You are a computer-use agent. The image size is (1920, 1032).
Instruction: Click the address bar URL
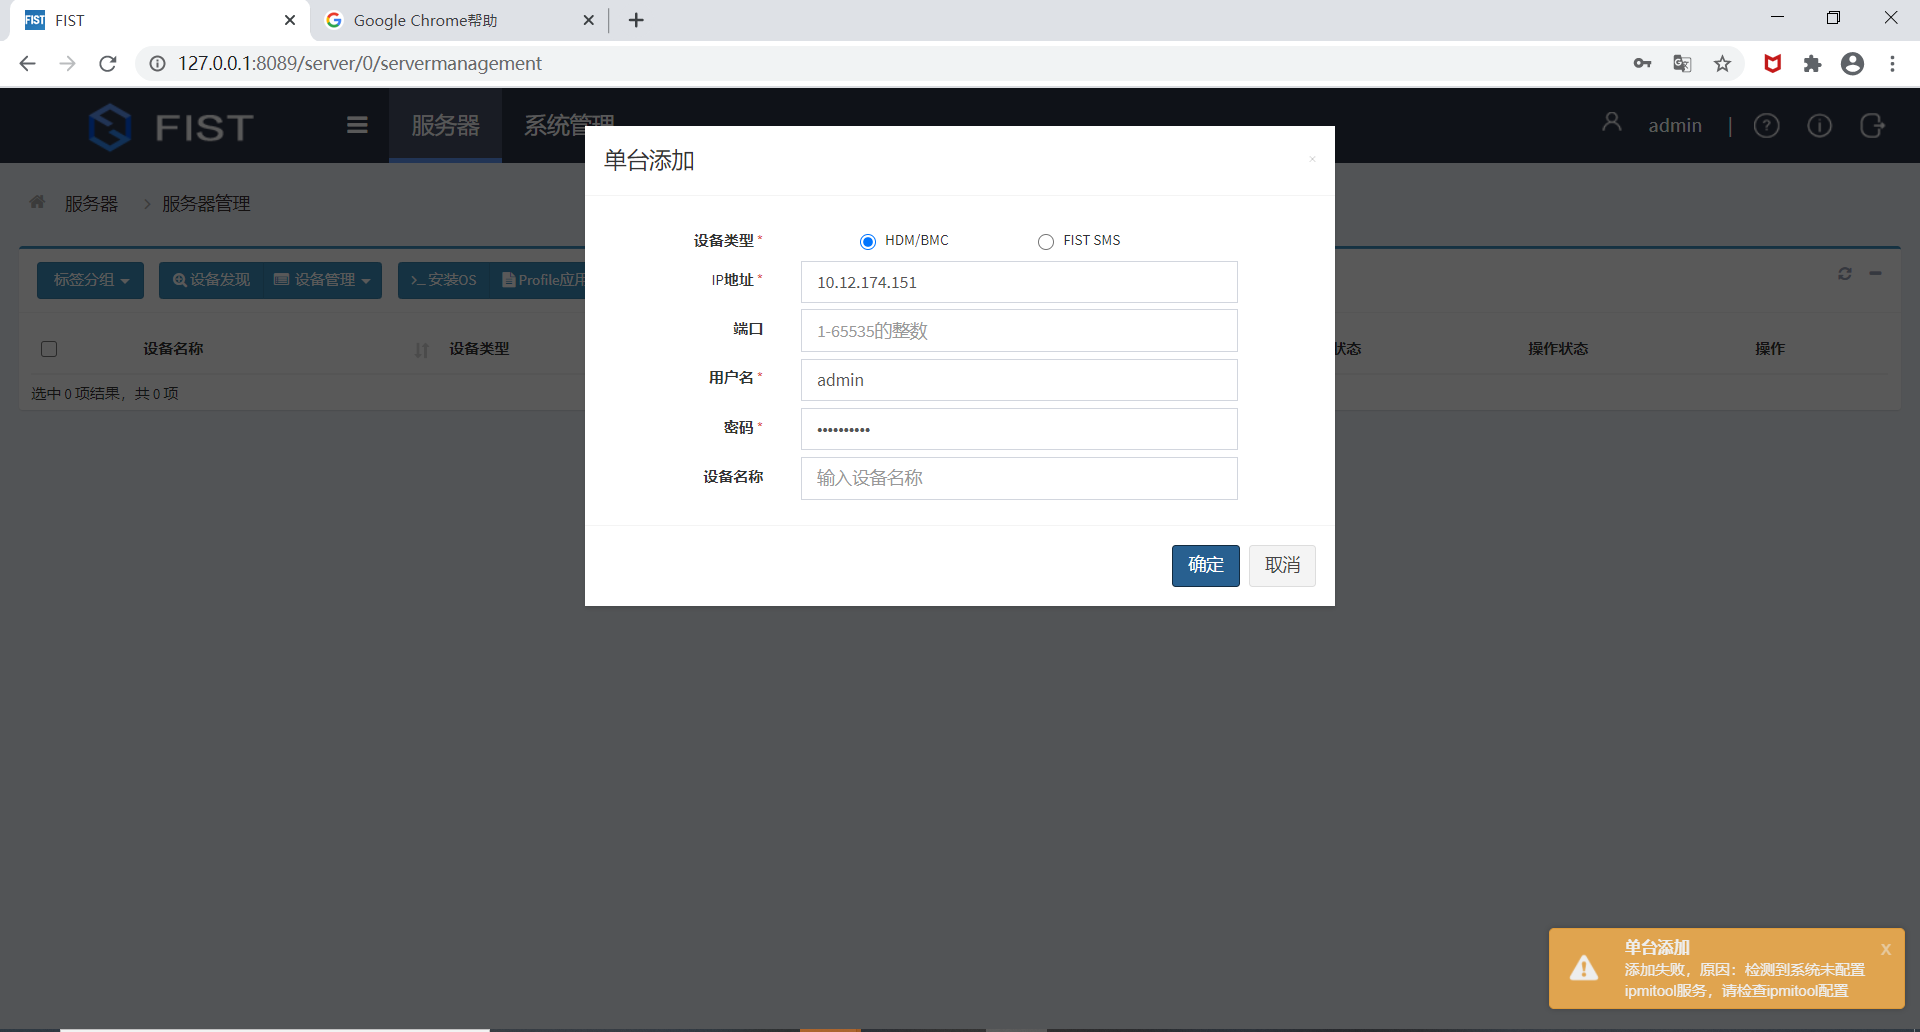[360, 64]
